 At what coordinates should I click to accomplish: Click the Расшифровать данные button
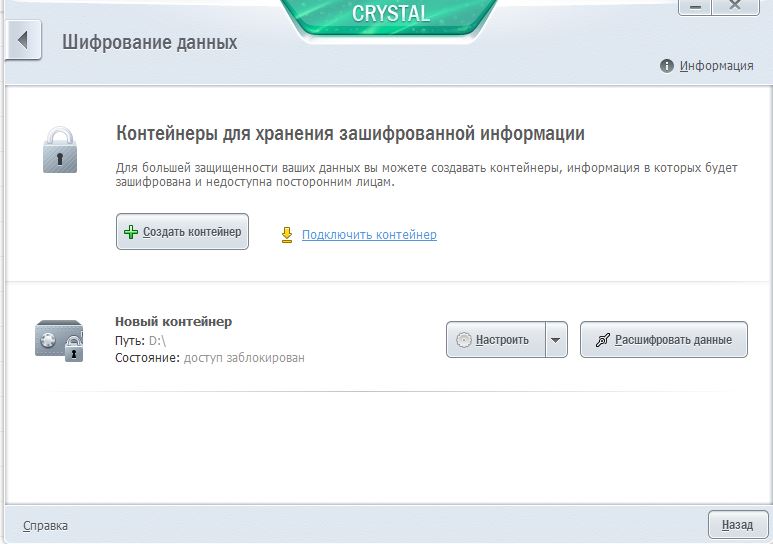pos(664,340)
